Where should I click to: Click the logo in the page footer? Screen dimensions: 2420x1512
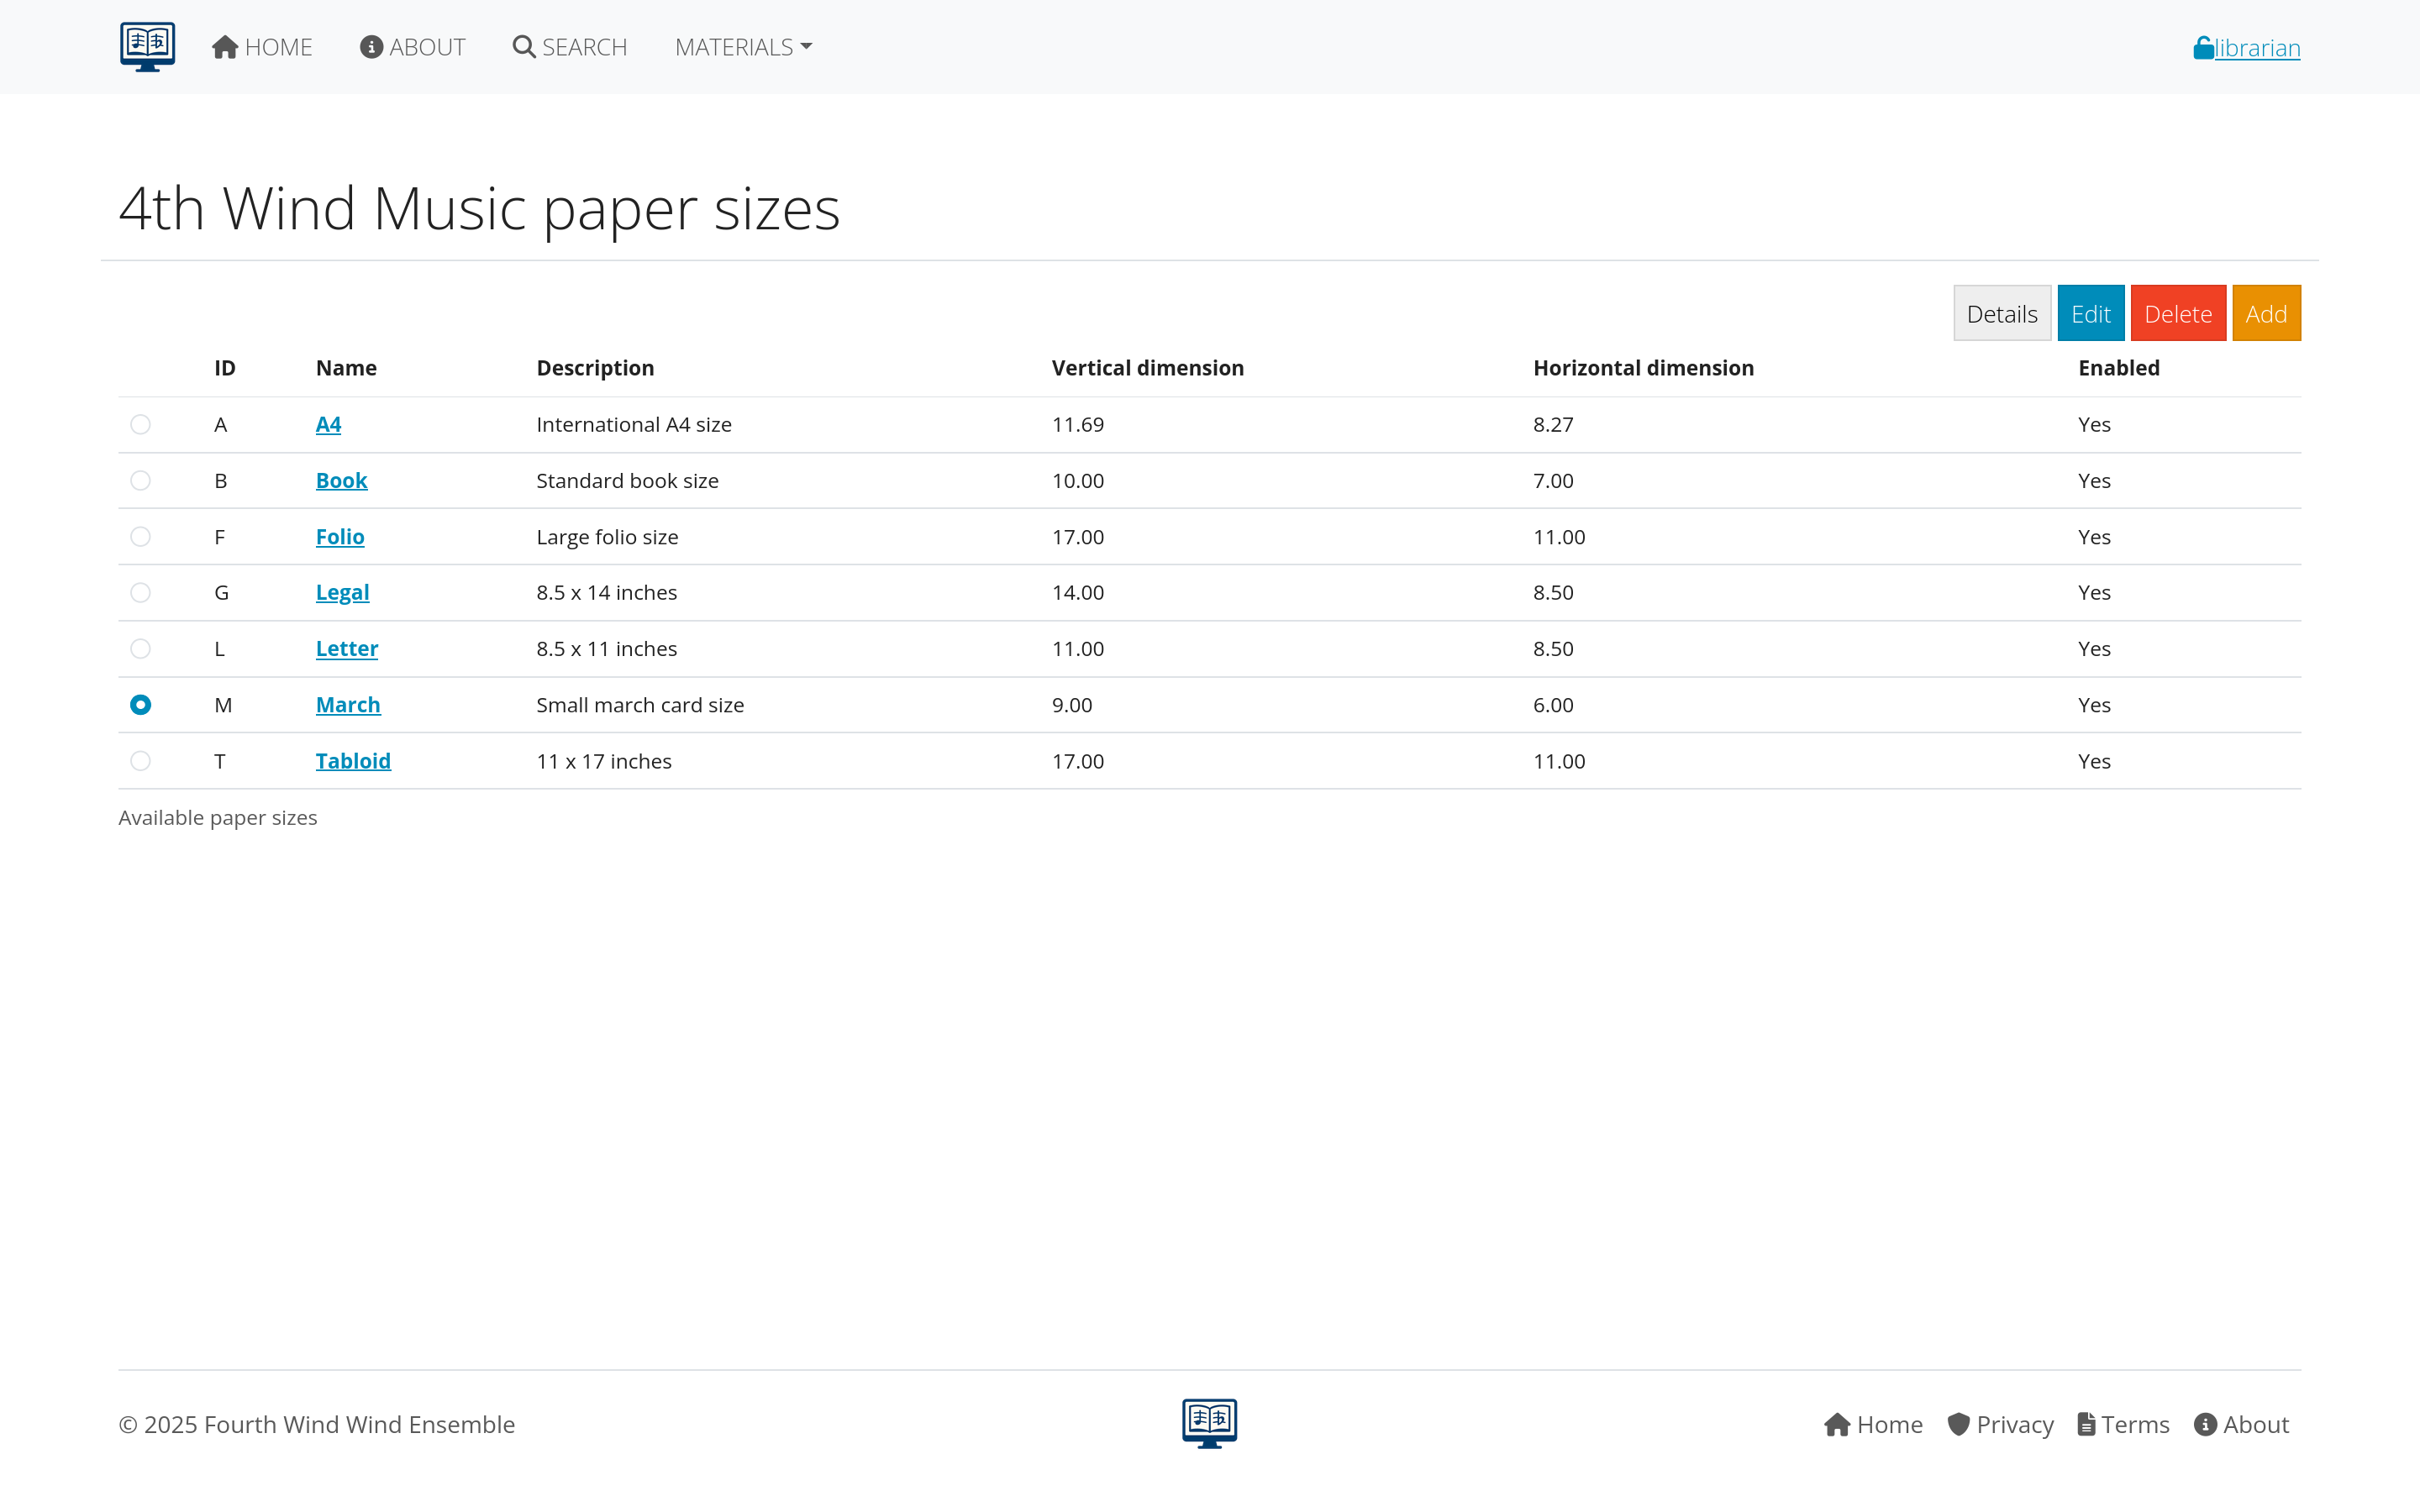click(x=1209, y=1423)
